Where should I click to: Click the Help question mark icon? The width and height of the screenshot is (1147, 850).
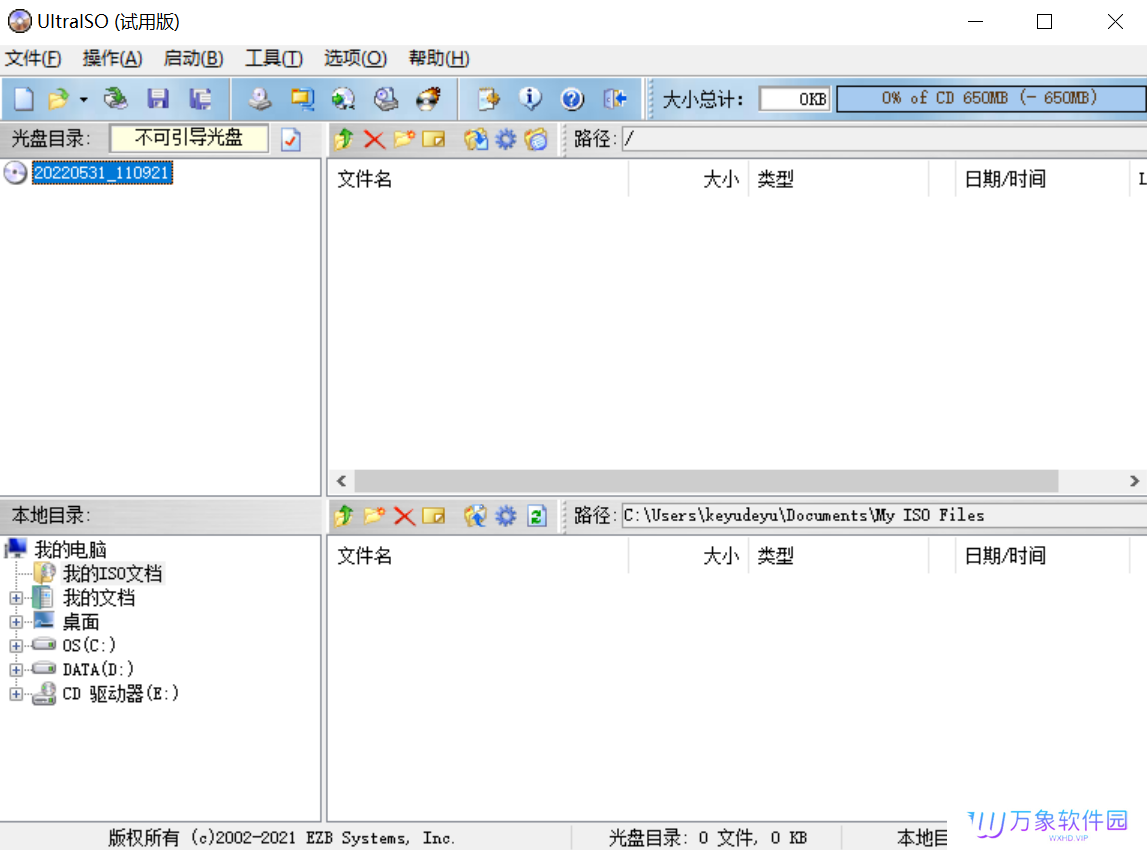tap(572, 99)
